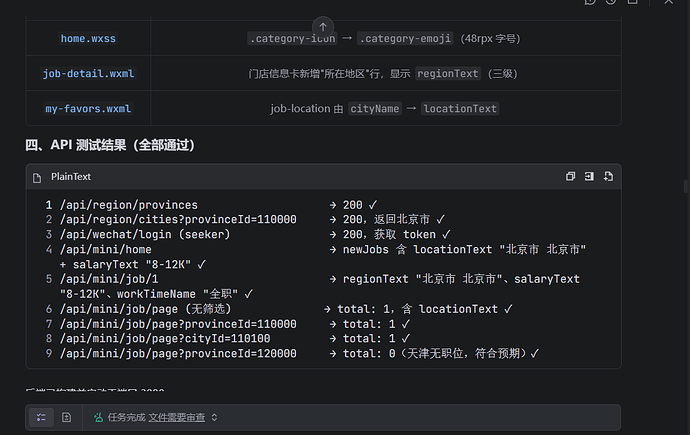This screenshot has height=435, width=690.
Task: Click the .category-icon code tag
Action: point(293,39)
